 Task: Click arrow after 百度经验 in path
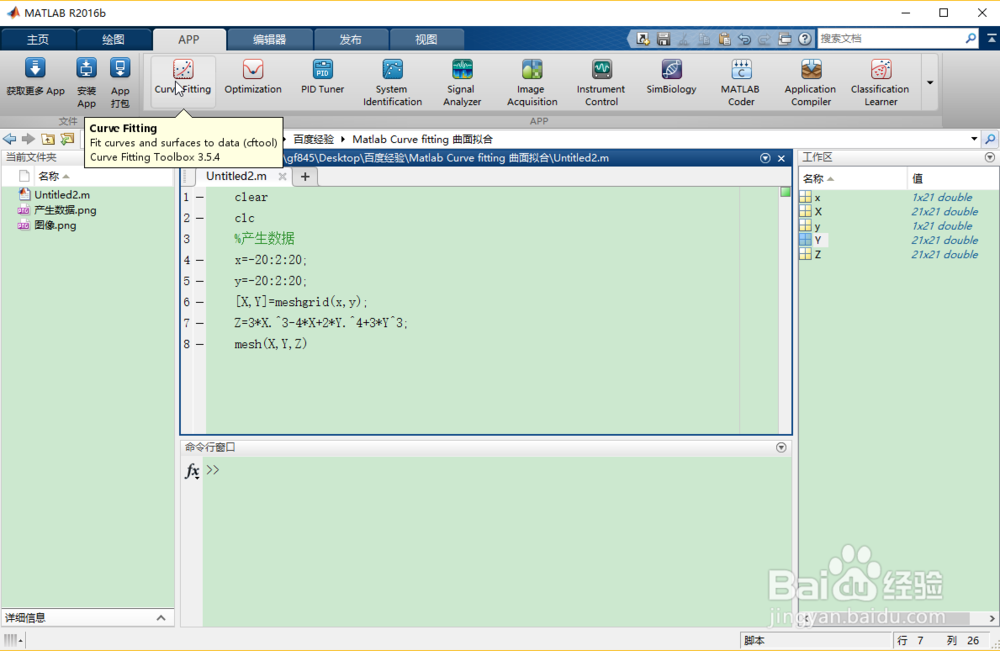point(342,139)
